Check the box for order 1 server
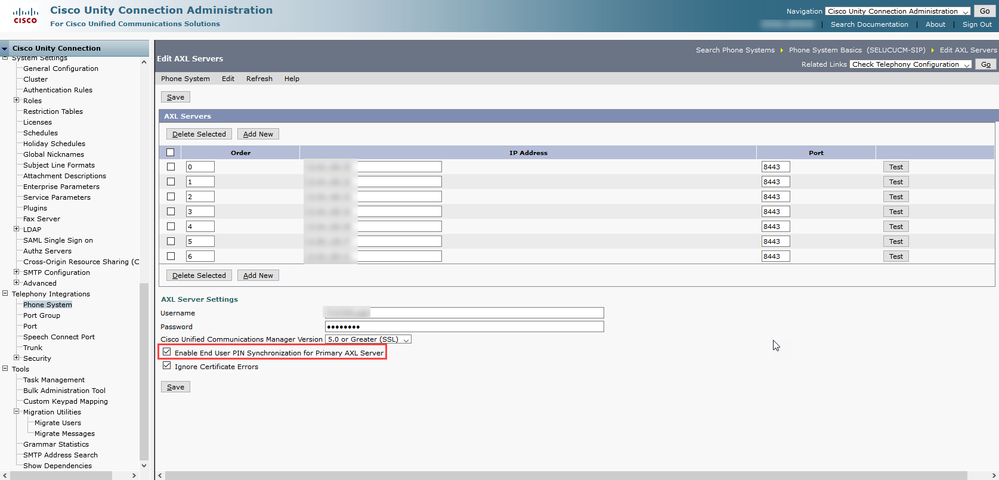The width and height of the screenshot is (999, 480). pos(170,182)
